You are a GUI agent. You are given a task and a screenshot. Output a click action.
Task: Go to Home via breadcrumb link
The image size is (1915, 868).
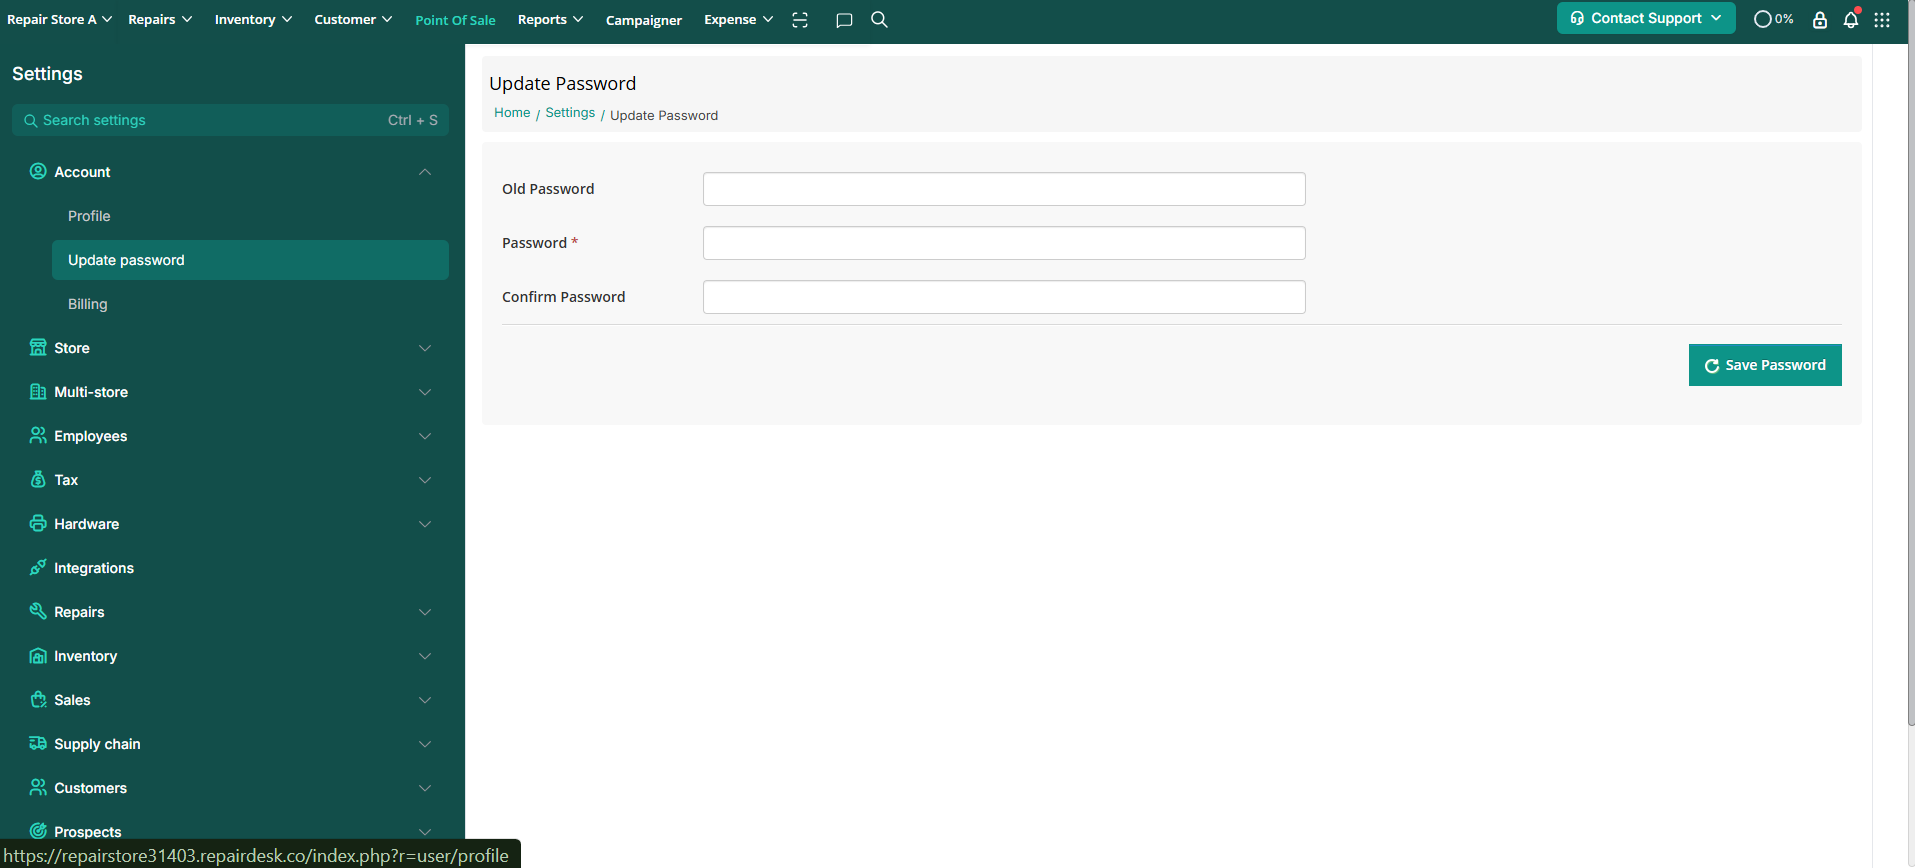pyautogui.click(x=512, y=113)
